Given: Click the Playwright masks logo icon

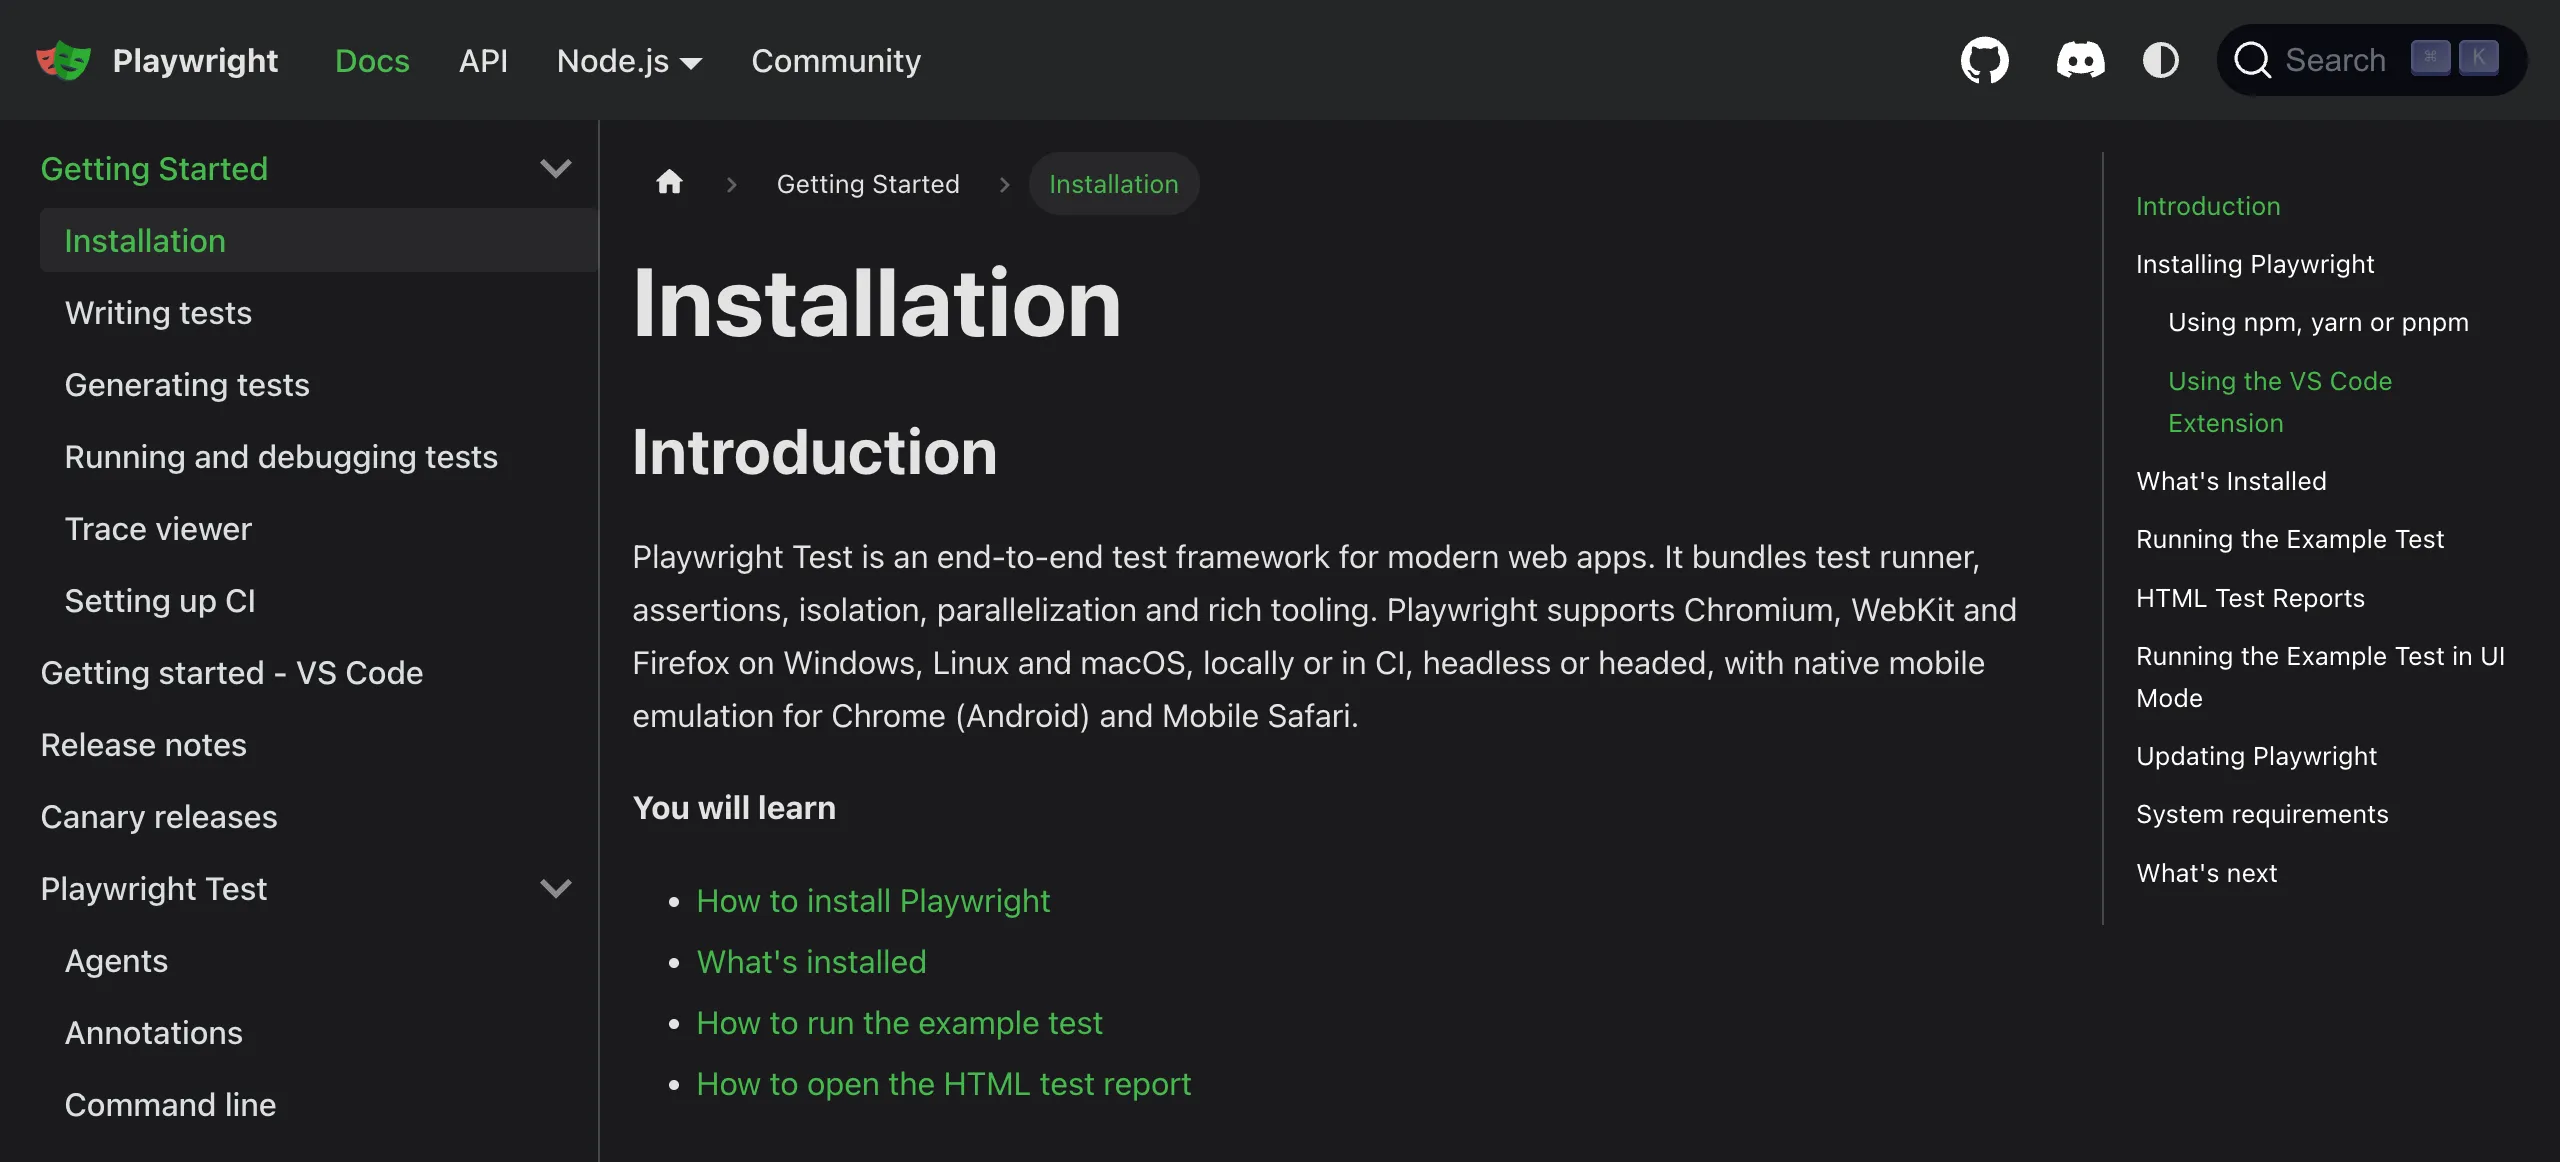Looking at the screenshot, I should click(x=63, y=60).
